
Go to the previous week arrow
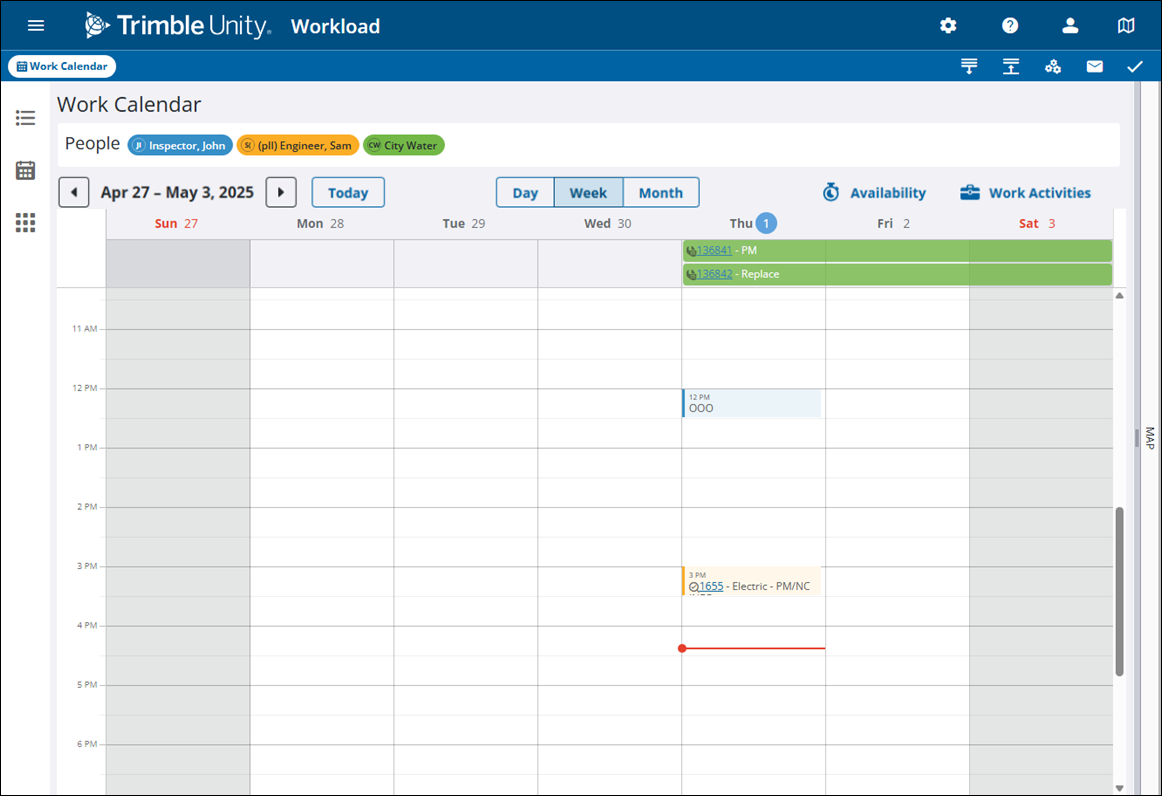[74, 193]
